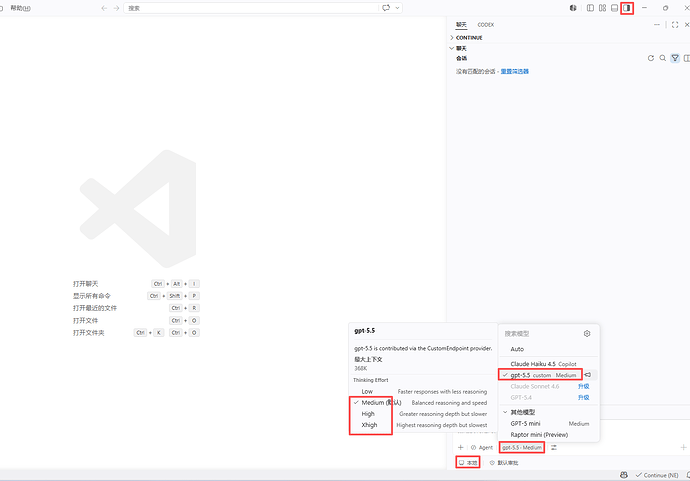Viewport: 690px width, 481px height.
Task: Click 显示所有命令 shortcut label
Action: [x=92, y=296]
